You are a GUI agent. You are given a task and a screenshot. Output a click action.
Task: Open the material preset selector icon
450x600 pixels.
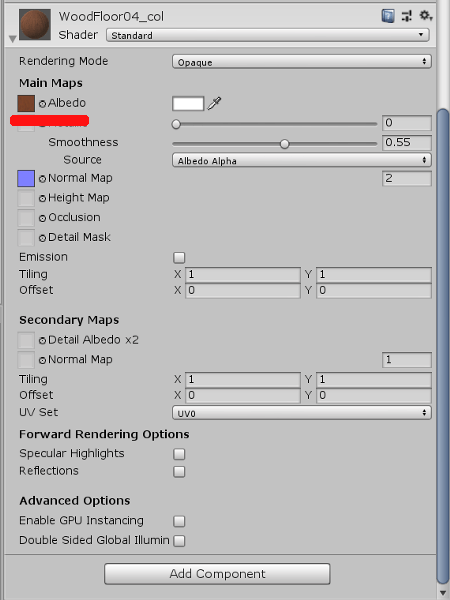407,16
